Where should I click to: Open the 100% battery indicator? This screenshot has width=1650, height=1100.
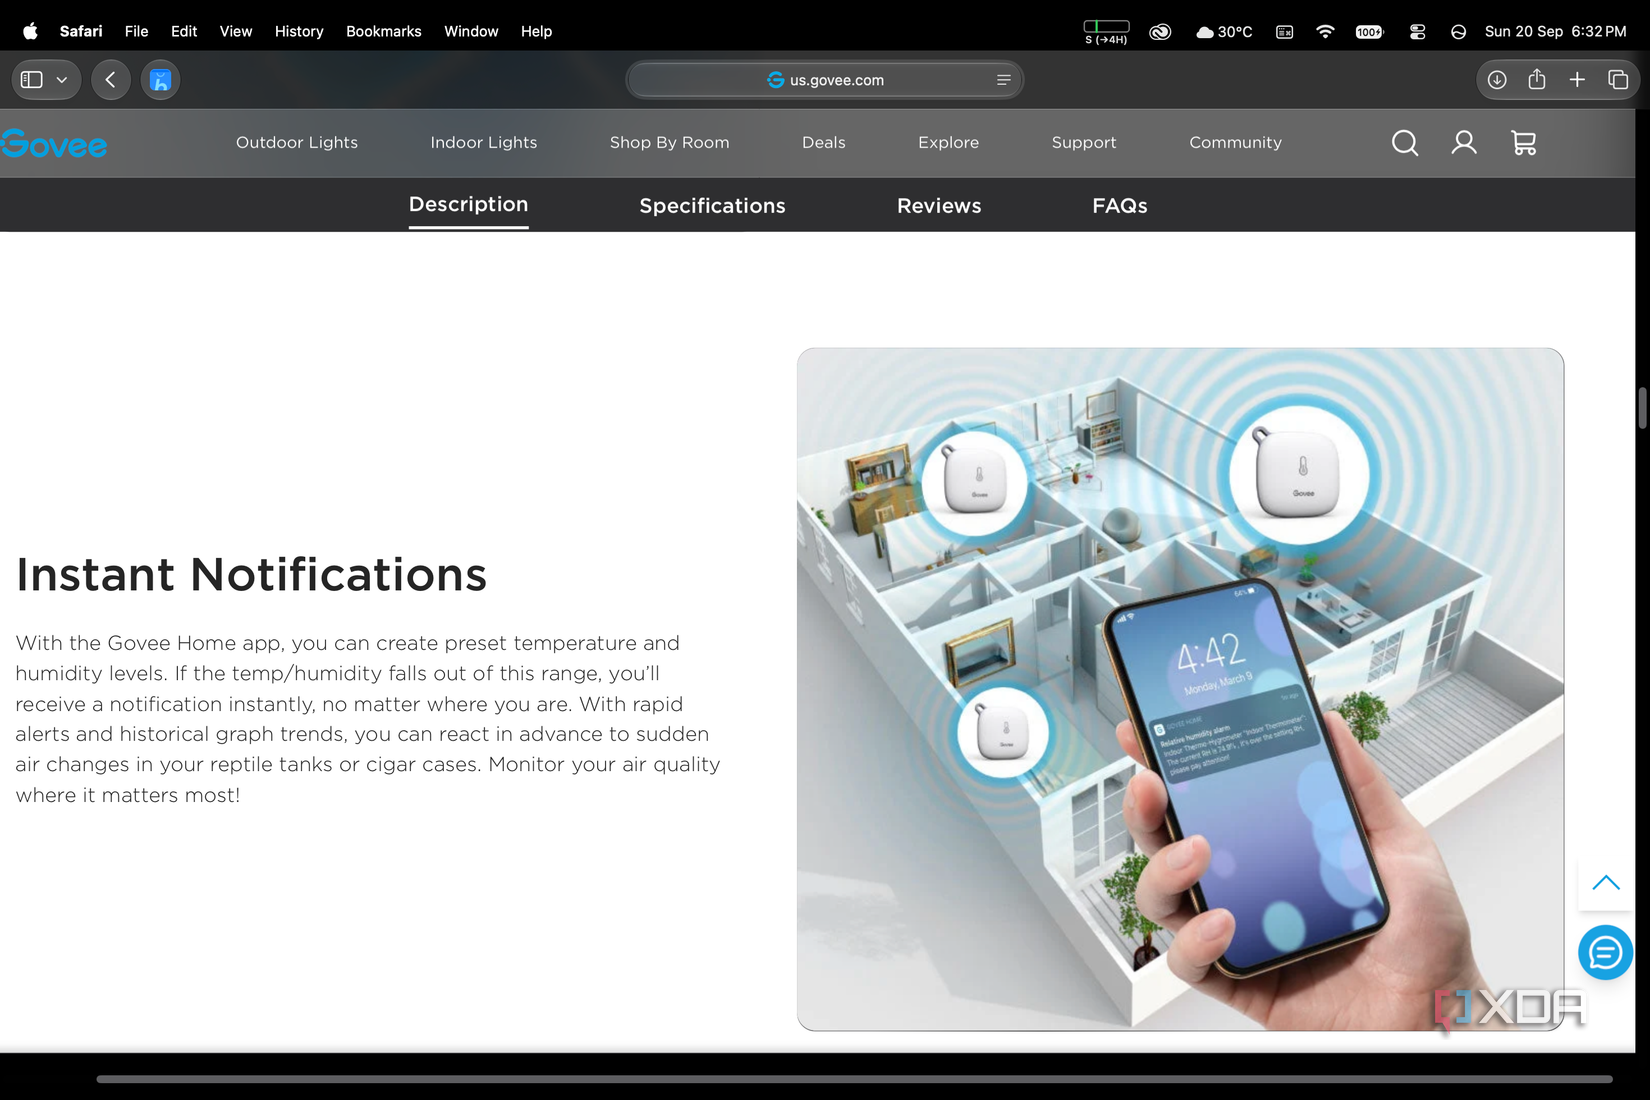[x=1369, y=32]
